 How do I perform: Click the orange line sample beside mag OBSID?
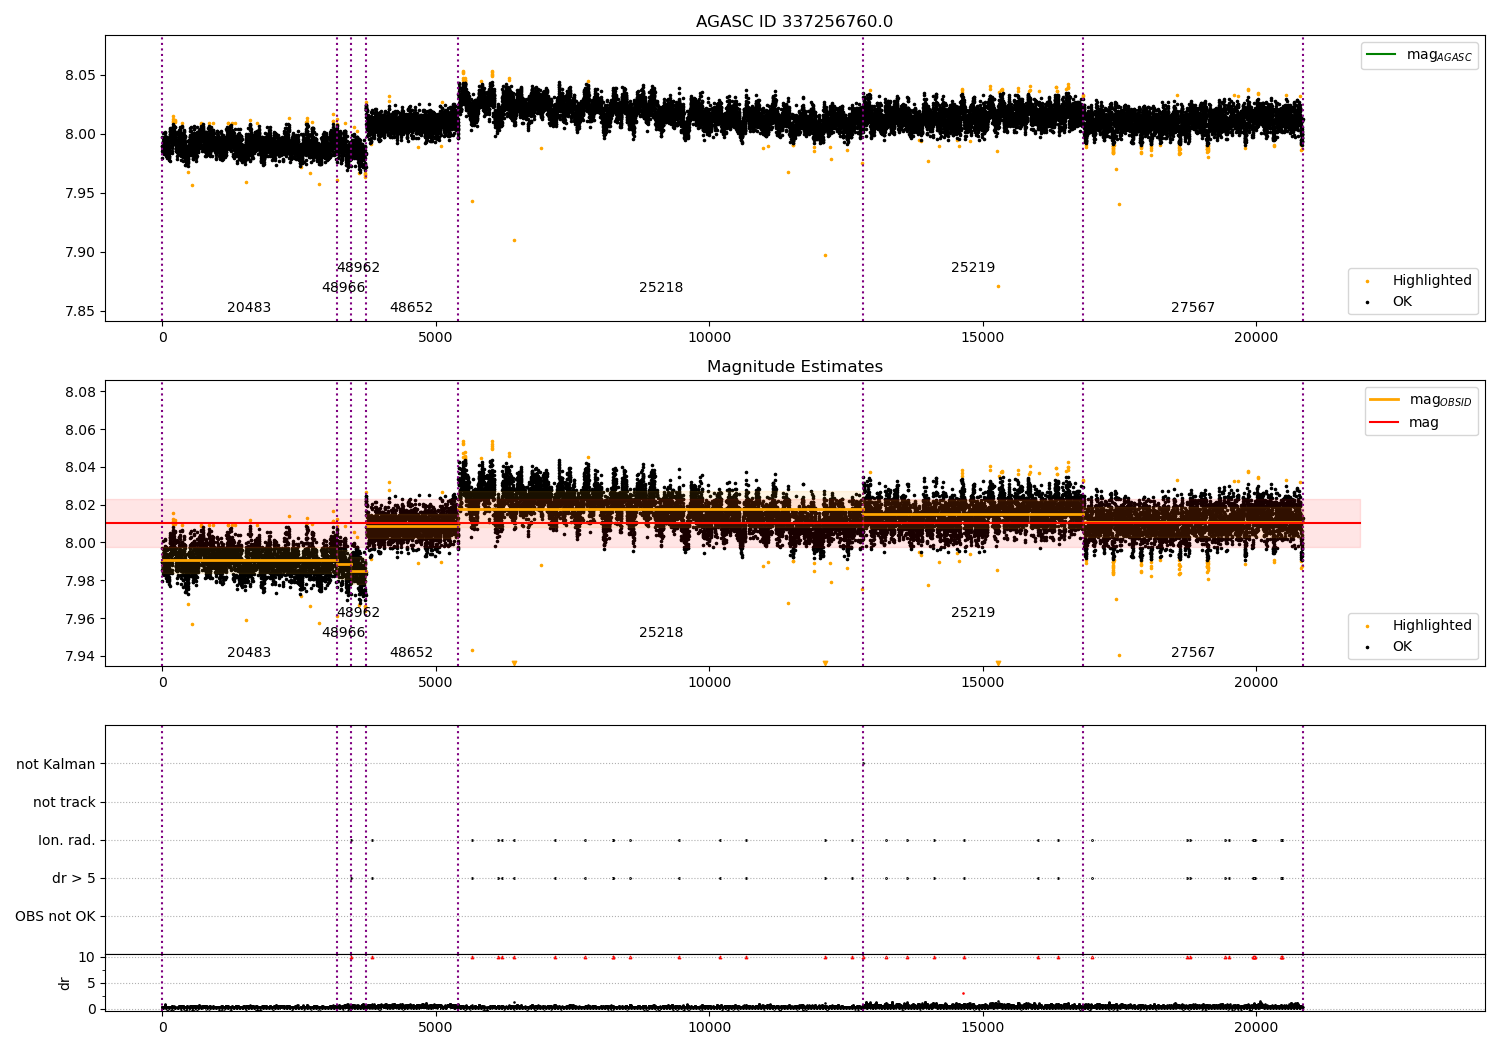(1384, 399)
